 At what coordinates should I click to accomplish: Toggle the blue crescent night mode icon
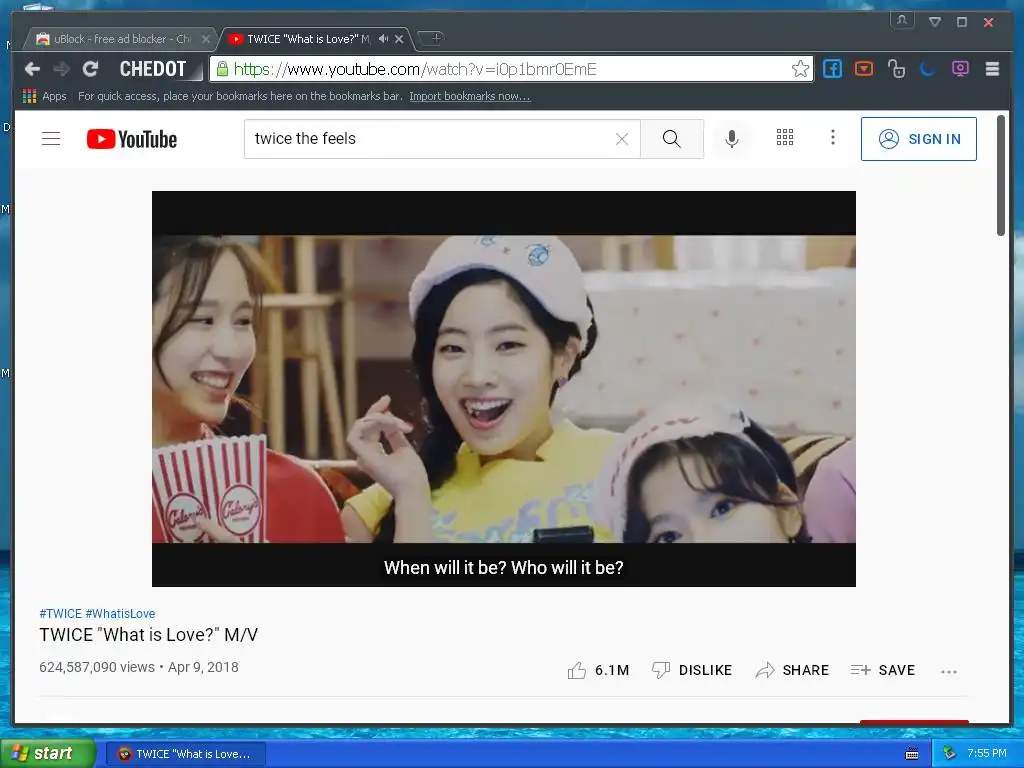[927, 69]
